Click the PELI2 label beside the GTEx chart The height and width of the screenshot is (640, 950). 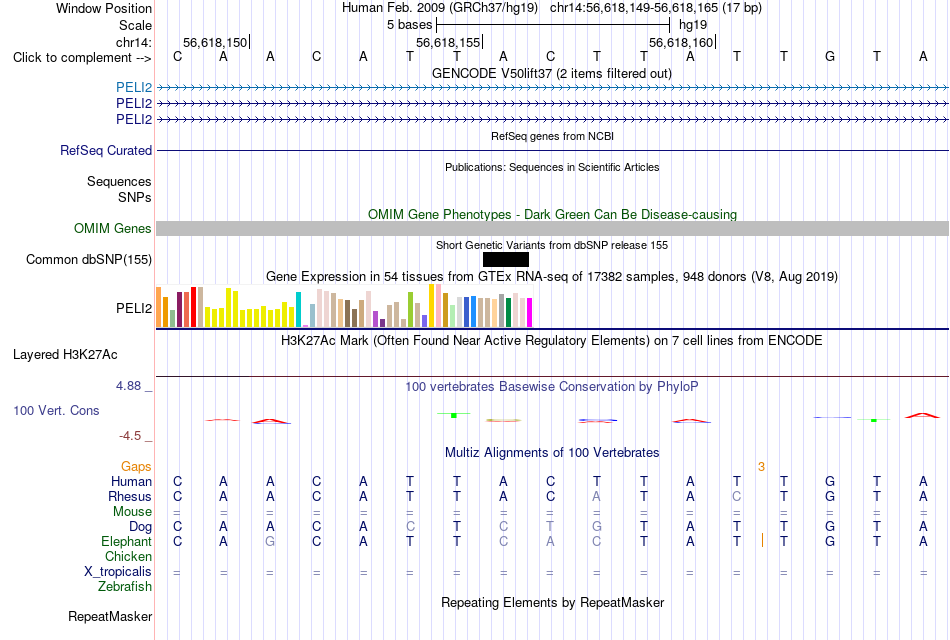(134, 308)
